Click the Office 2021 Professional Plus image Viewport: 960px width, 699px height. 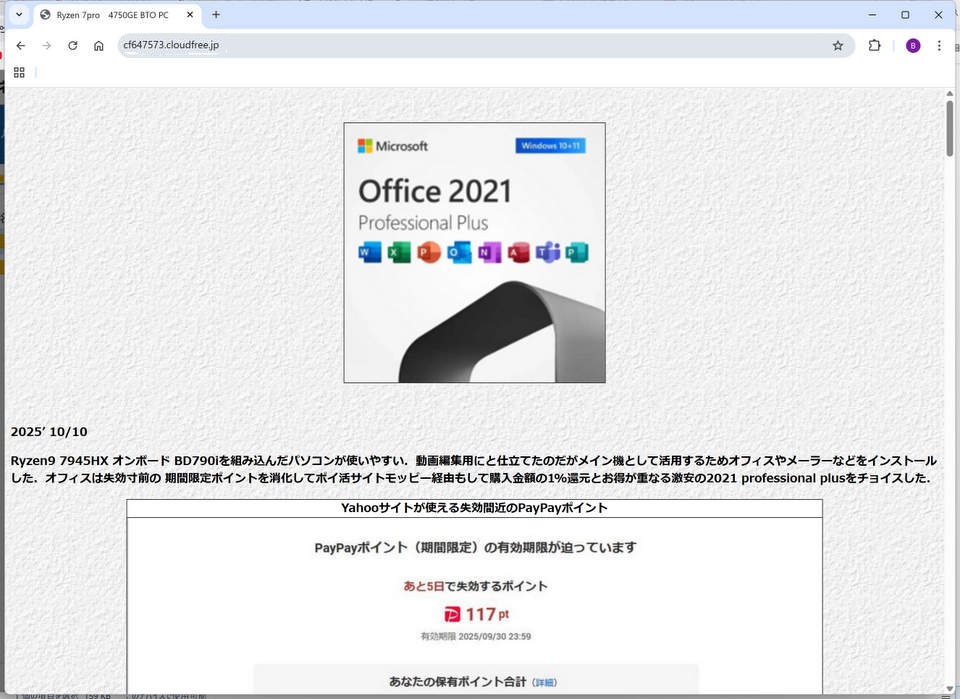point(474,252)
